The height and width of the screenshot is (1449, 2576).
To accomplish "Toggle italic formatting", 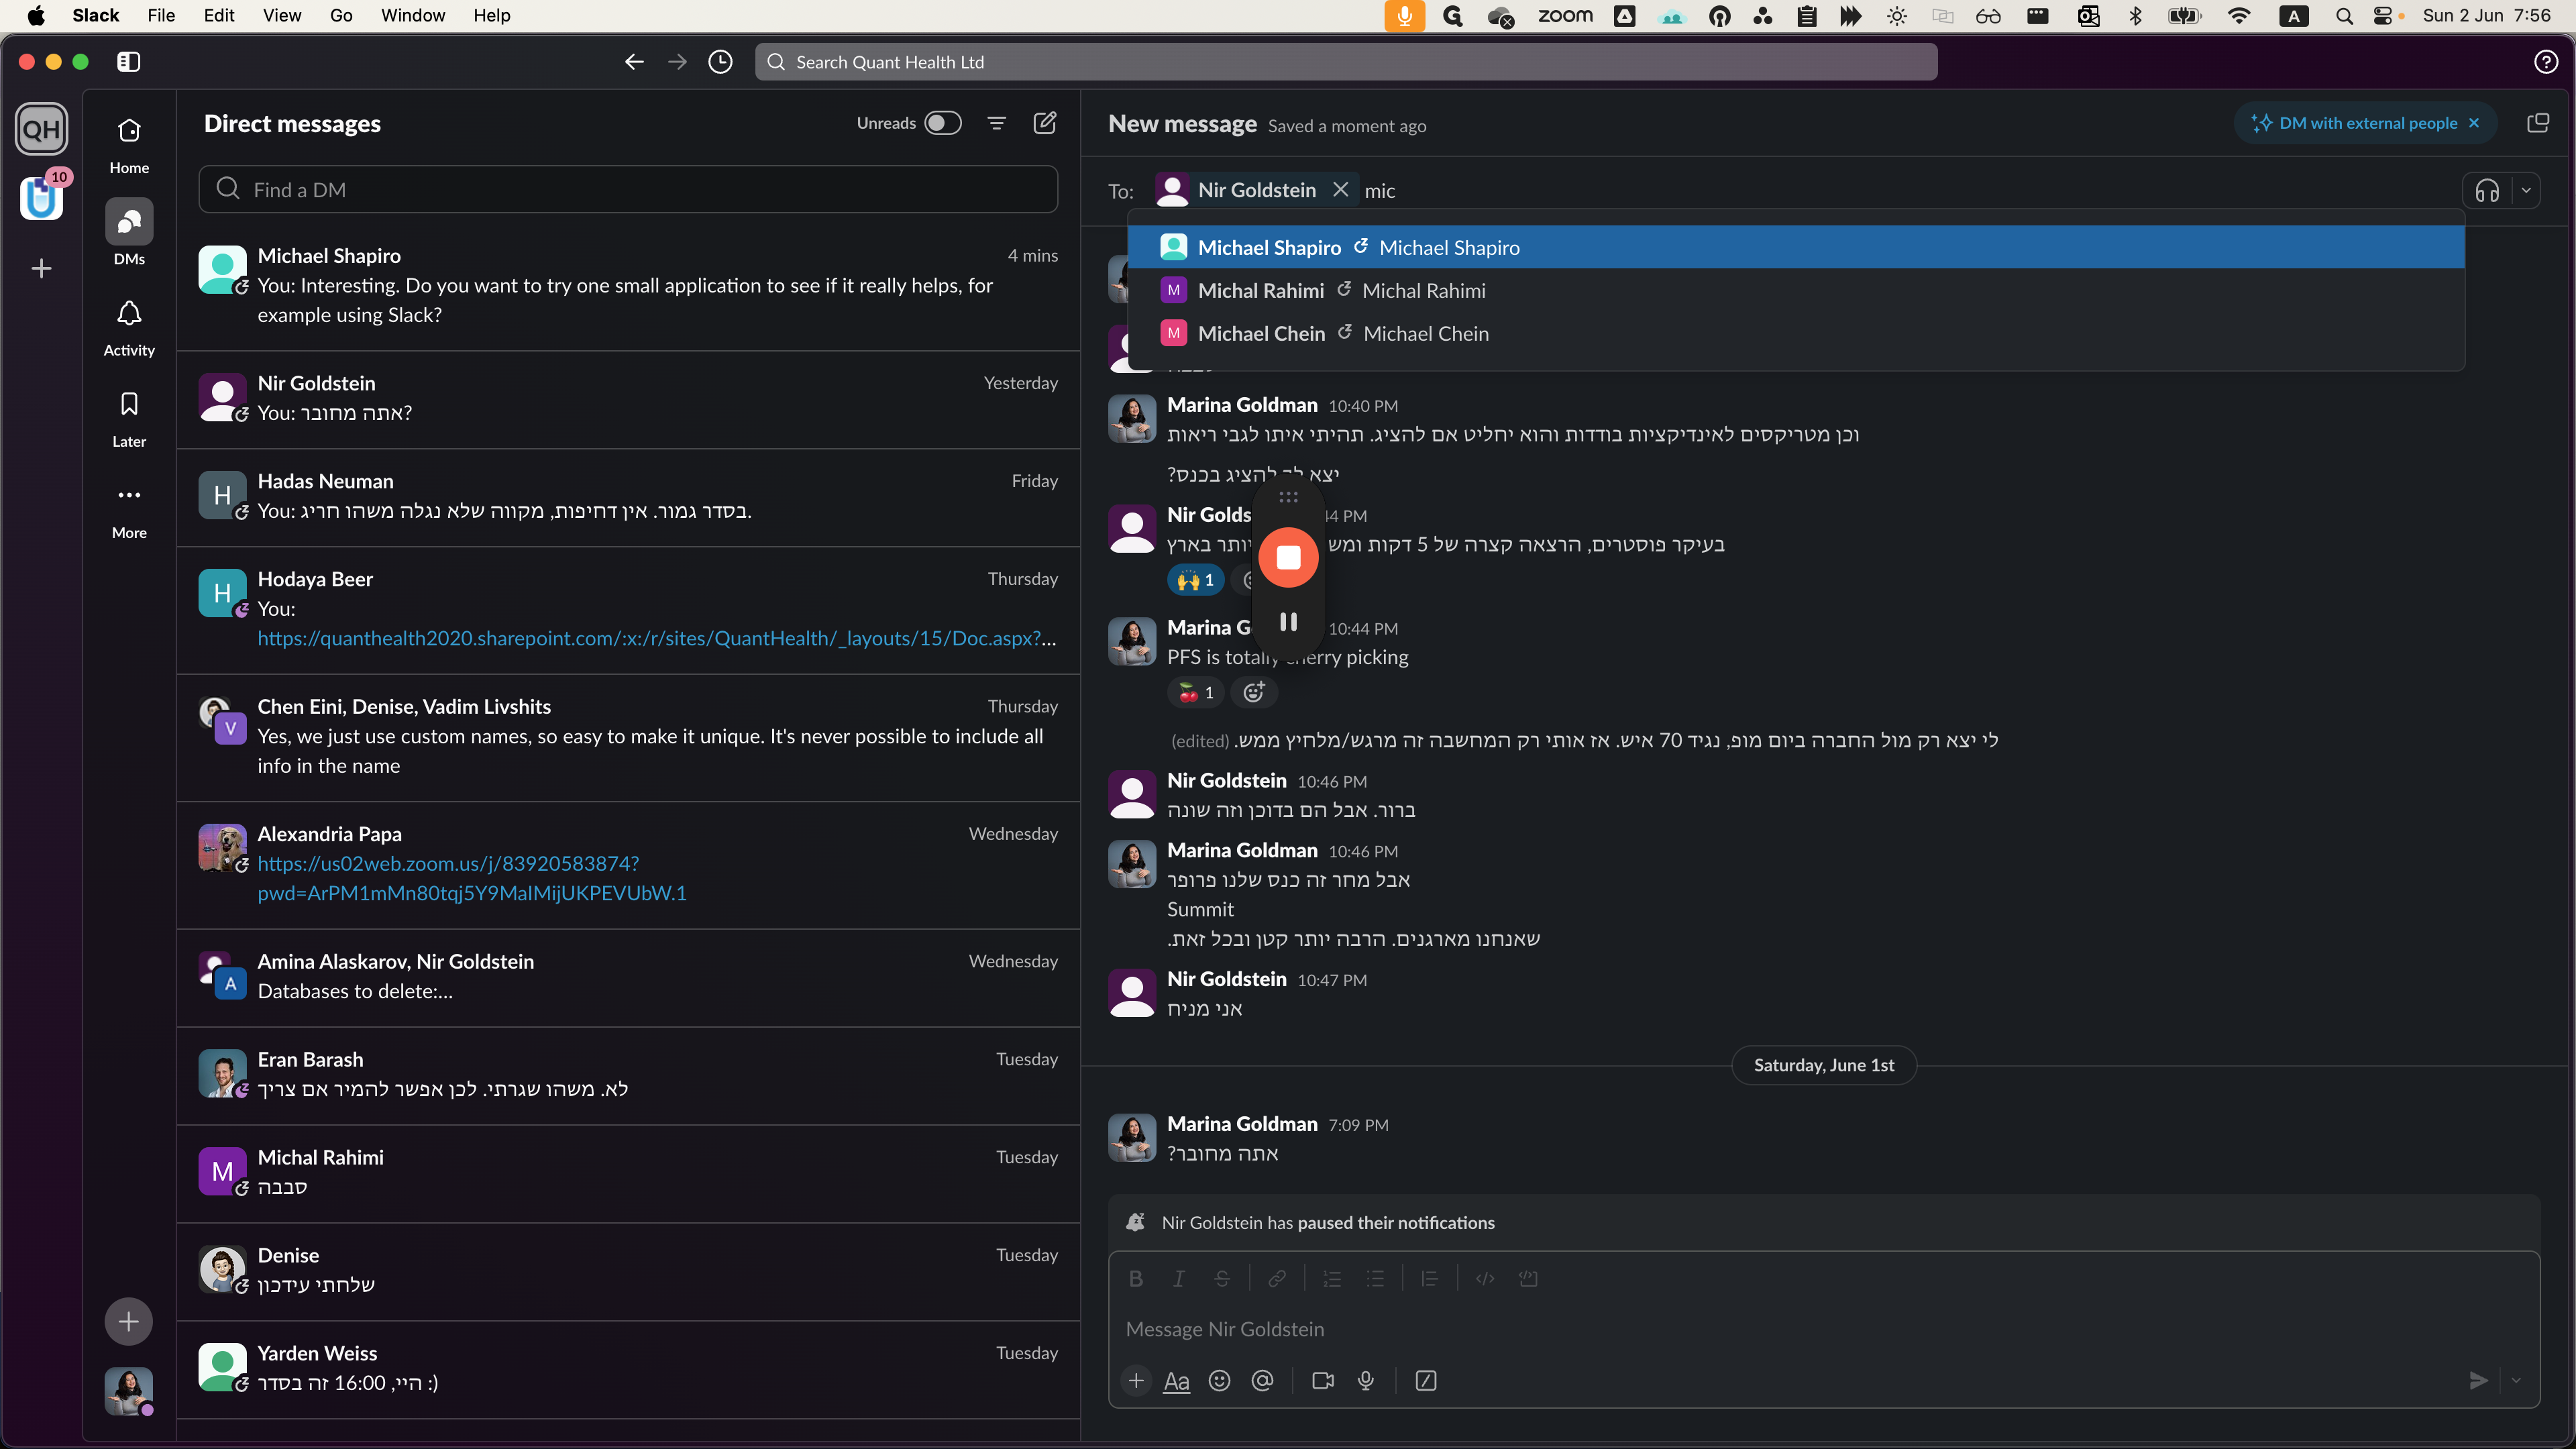I will click(x=1179, y=1278).
